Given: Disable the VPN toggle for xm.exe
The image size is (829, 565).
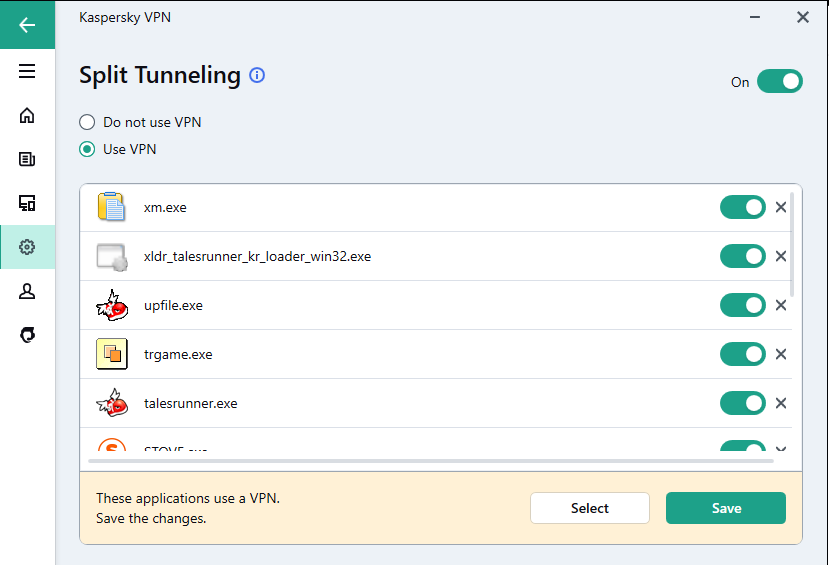Looking at the screenshot, I should click(x=742, y=207).
